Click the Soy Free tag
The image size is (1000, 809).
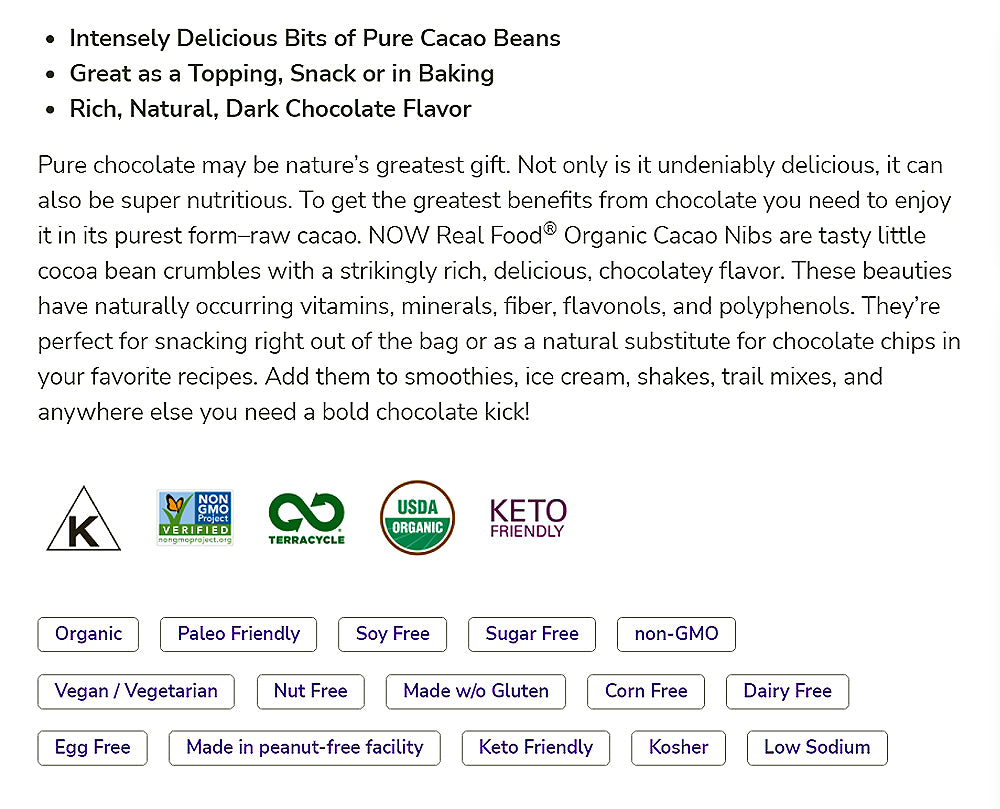(392, 634)
